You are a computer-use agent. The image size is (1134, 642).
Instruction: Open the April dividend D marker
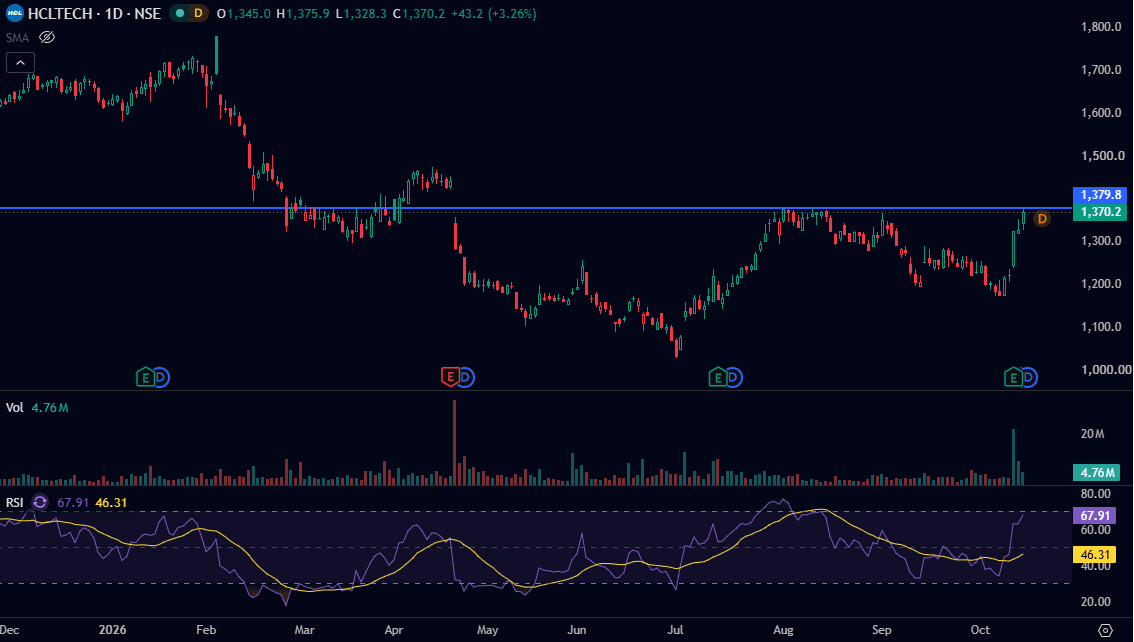click(x=466, y=377)
